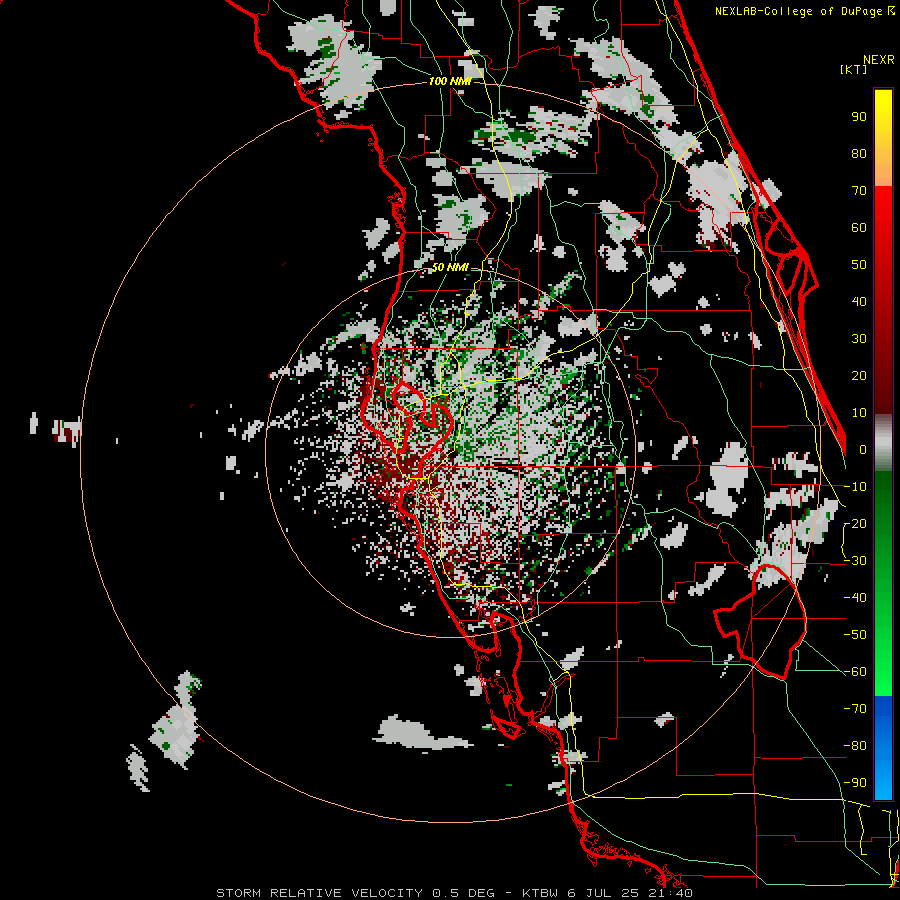Click the 70 value on the velocity scale
The width and height of the screenshot is (900, 900).
click(x=859, y=191)
